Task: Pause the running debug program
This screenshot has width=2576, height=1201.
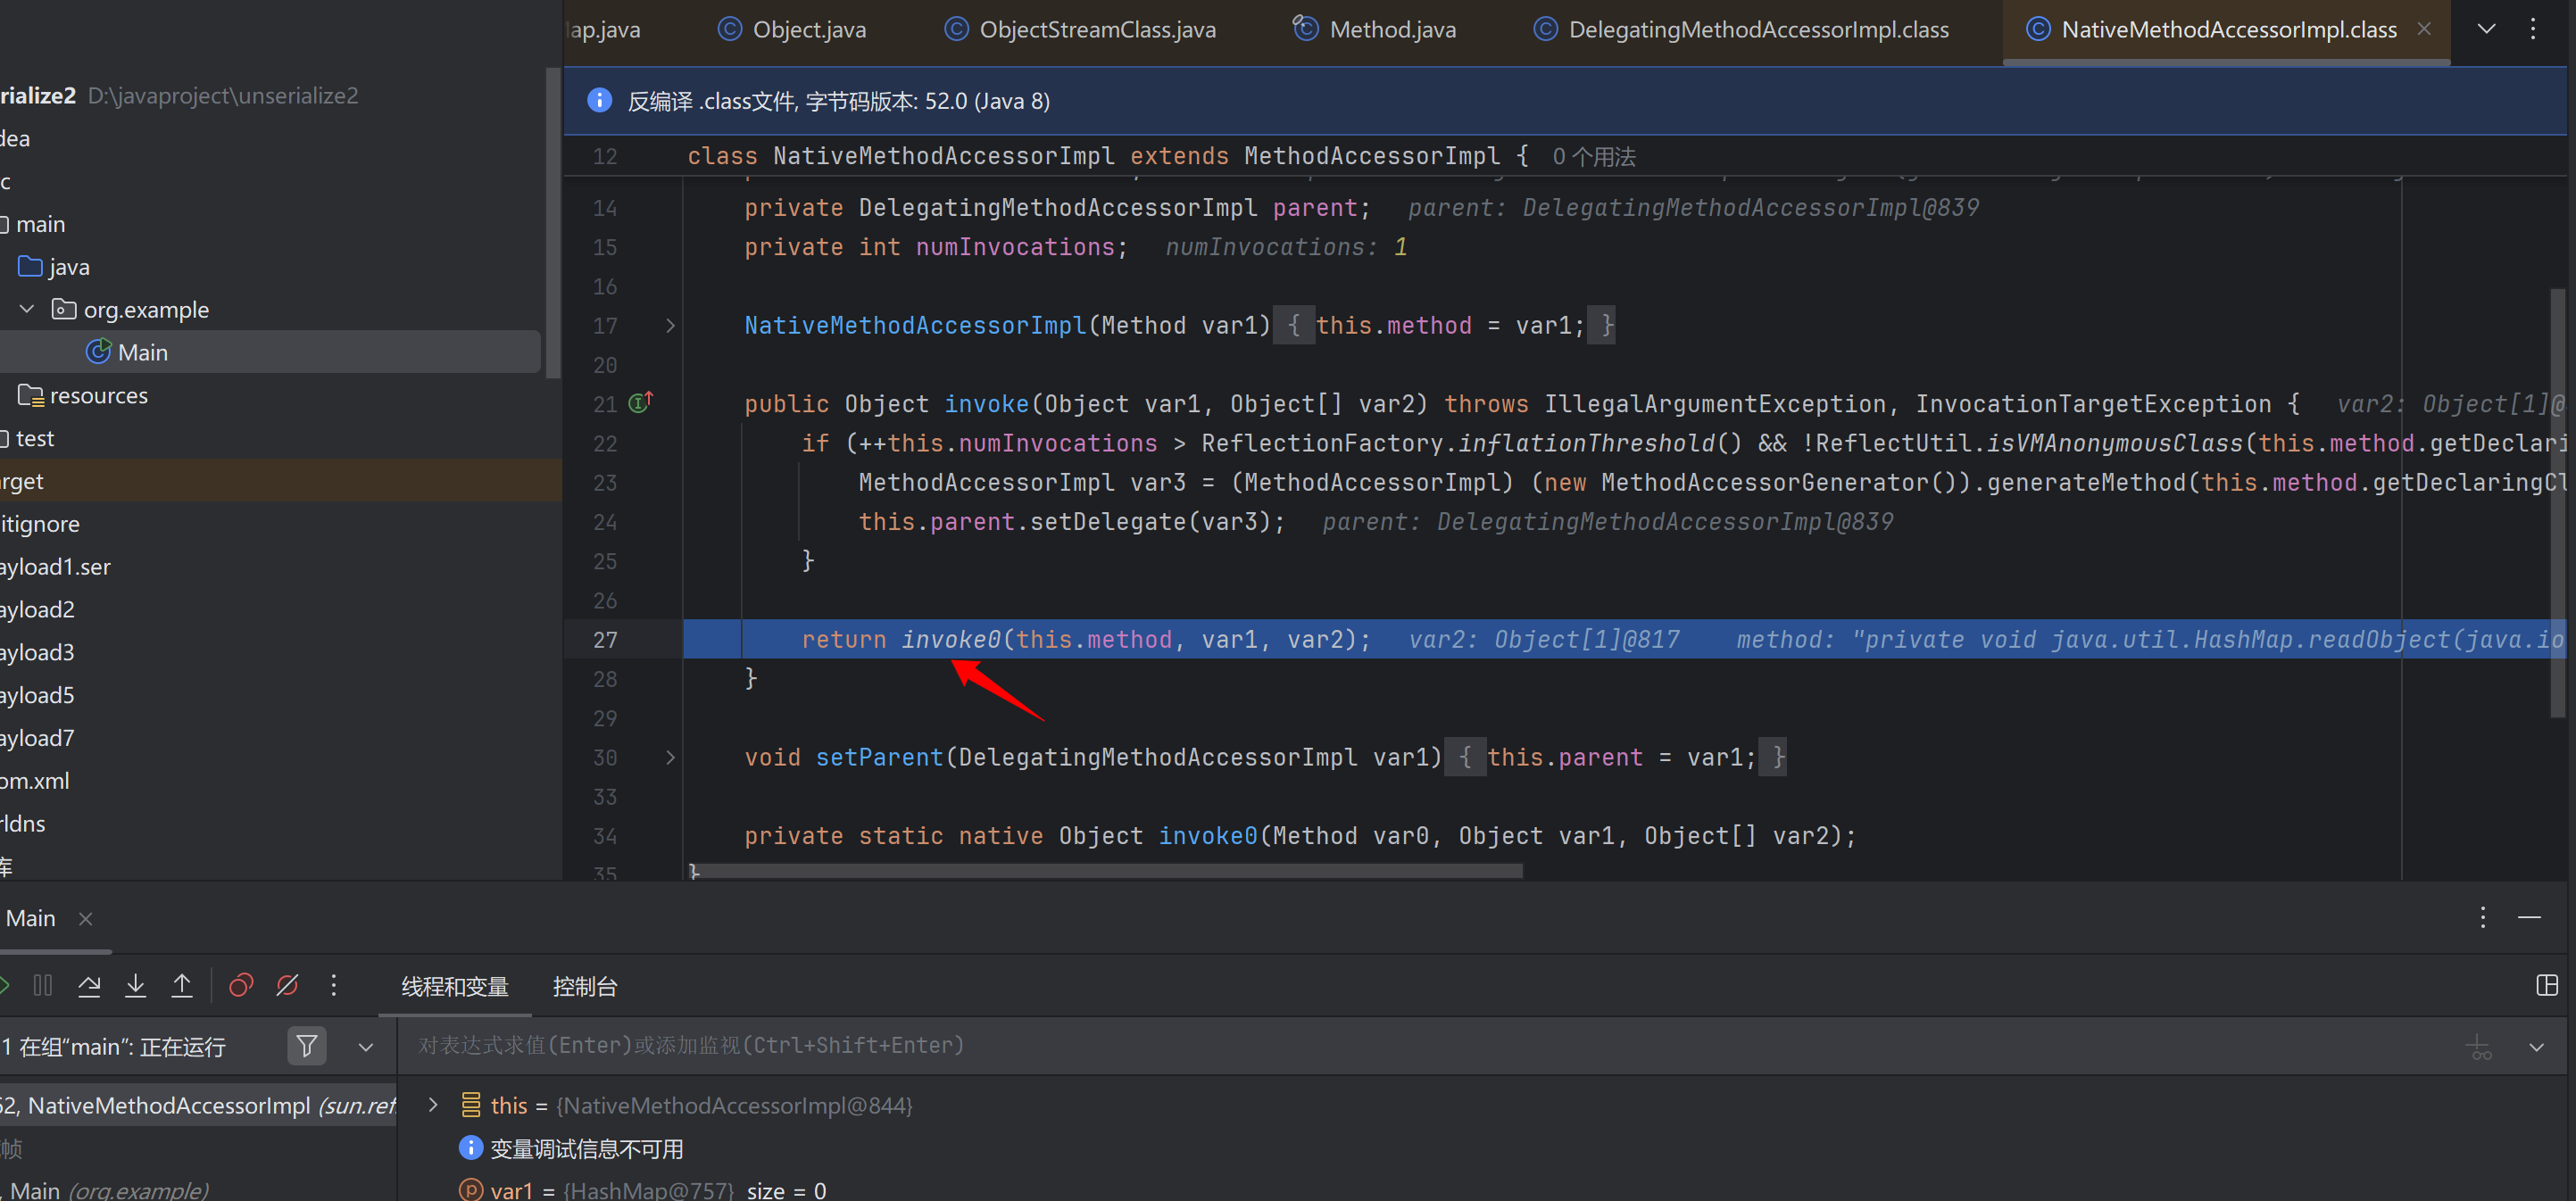Action: tap(42, 986)
